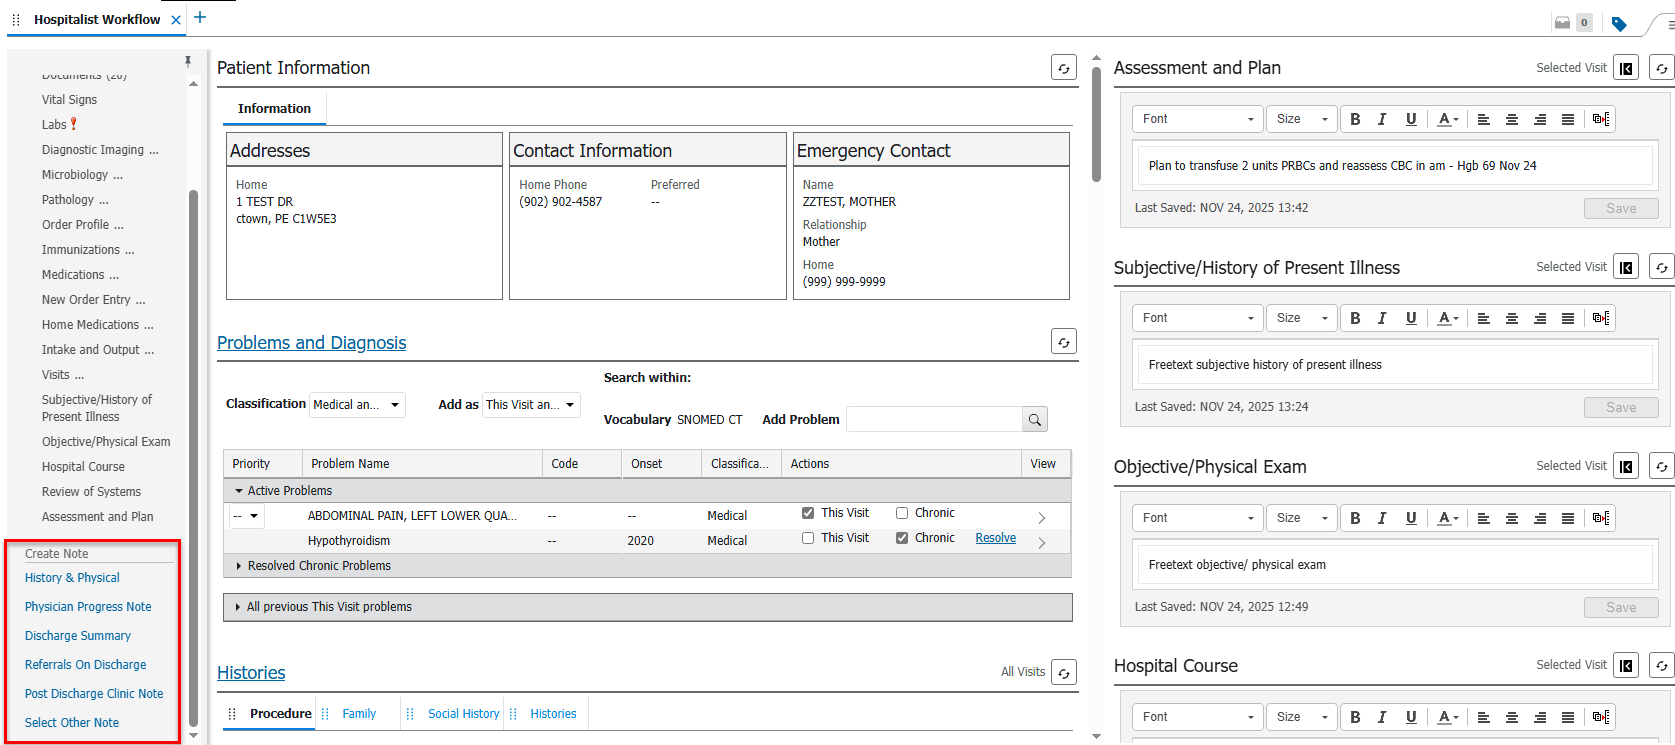The height and width of the screenshot is (745, 1675).
Task: Open Font dropdown in Assessment and Plan
Action: [1197, 119]
